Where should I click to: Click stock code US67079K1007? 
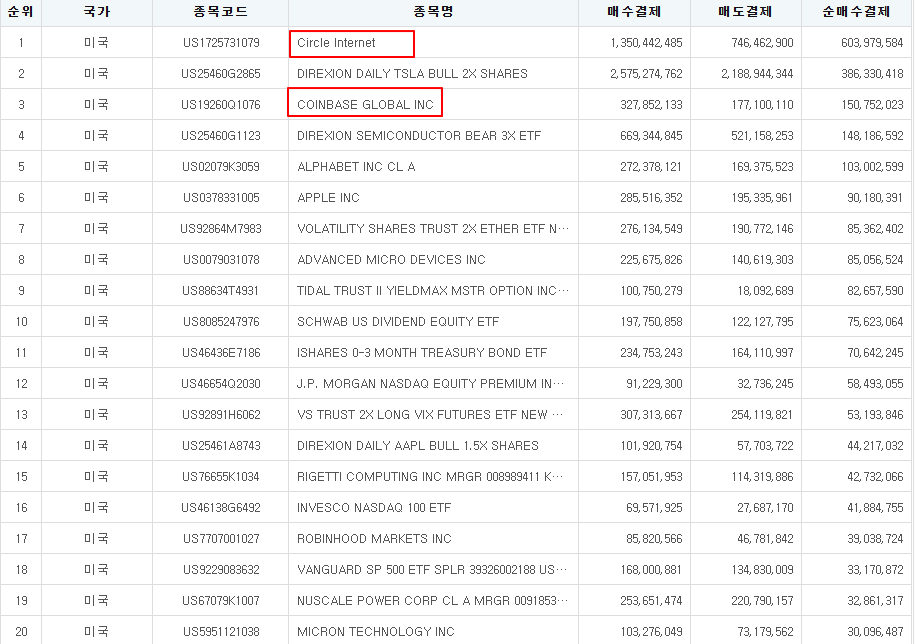(221, 600)
